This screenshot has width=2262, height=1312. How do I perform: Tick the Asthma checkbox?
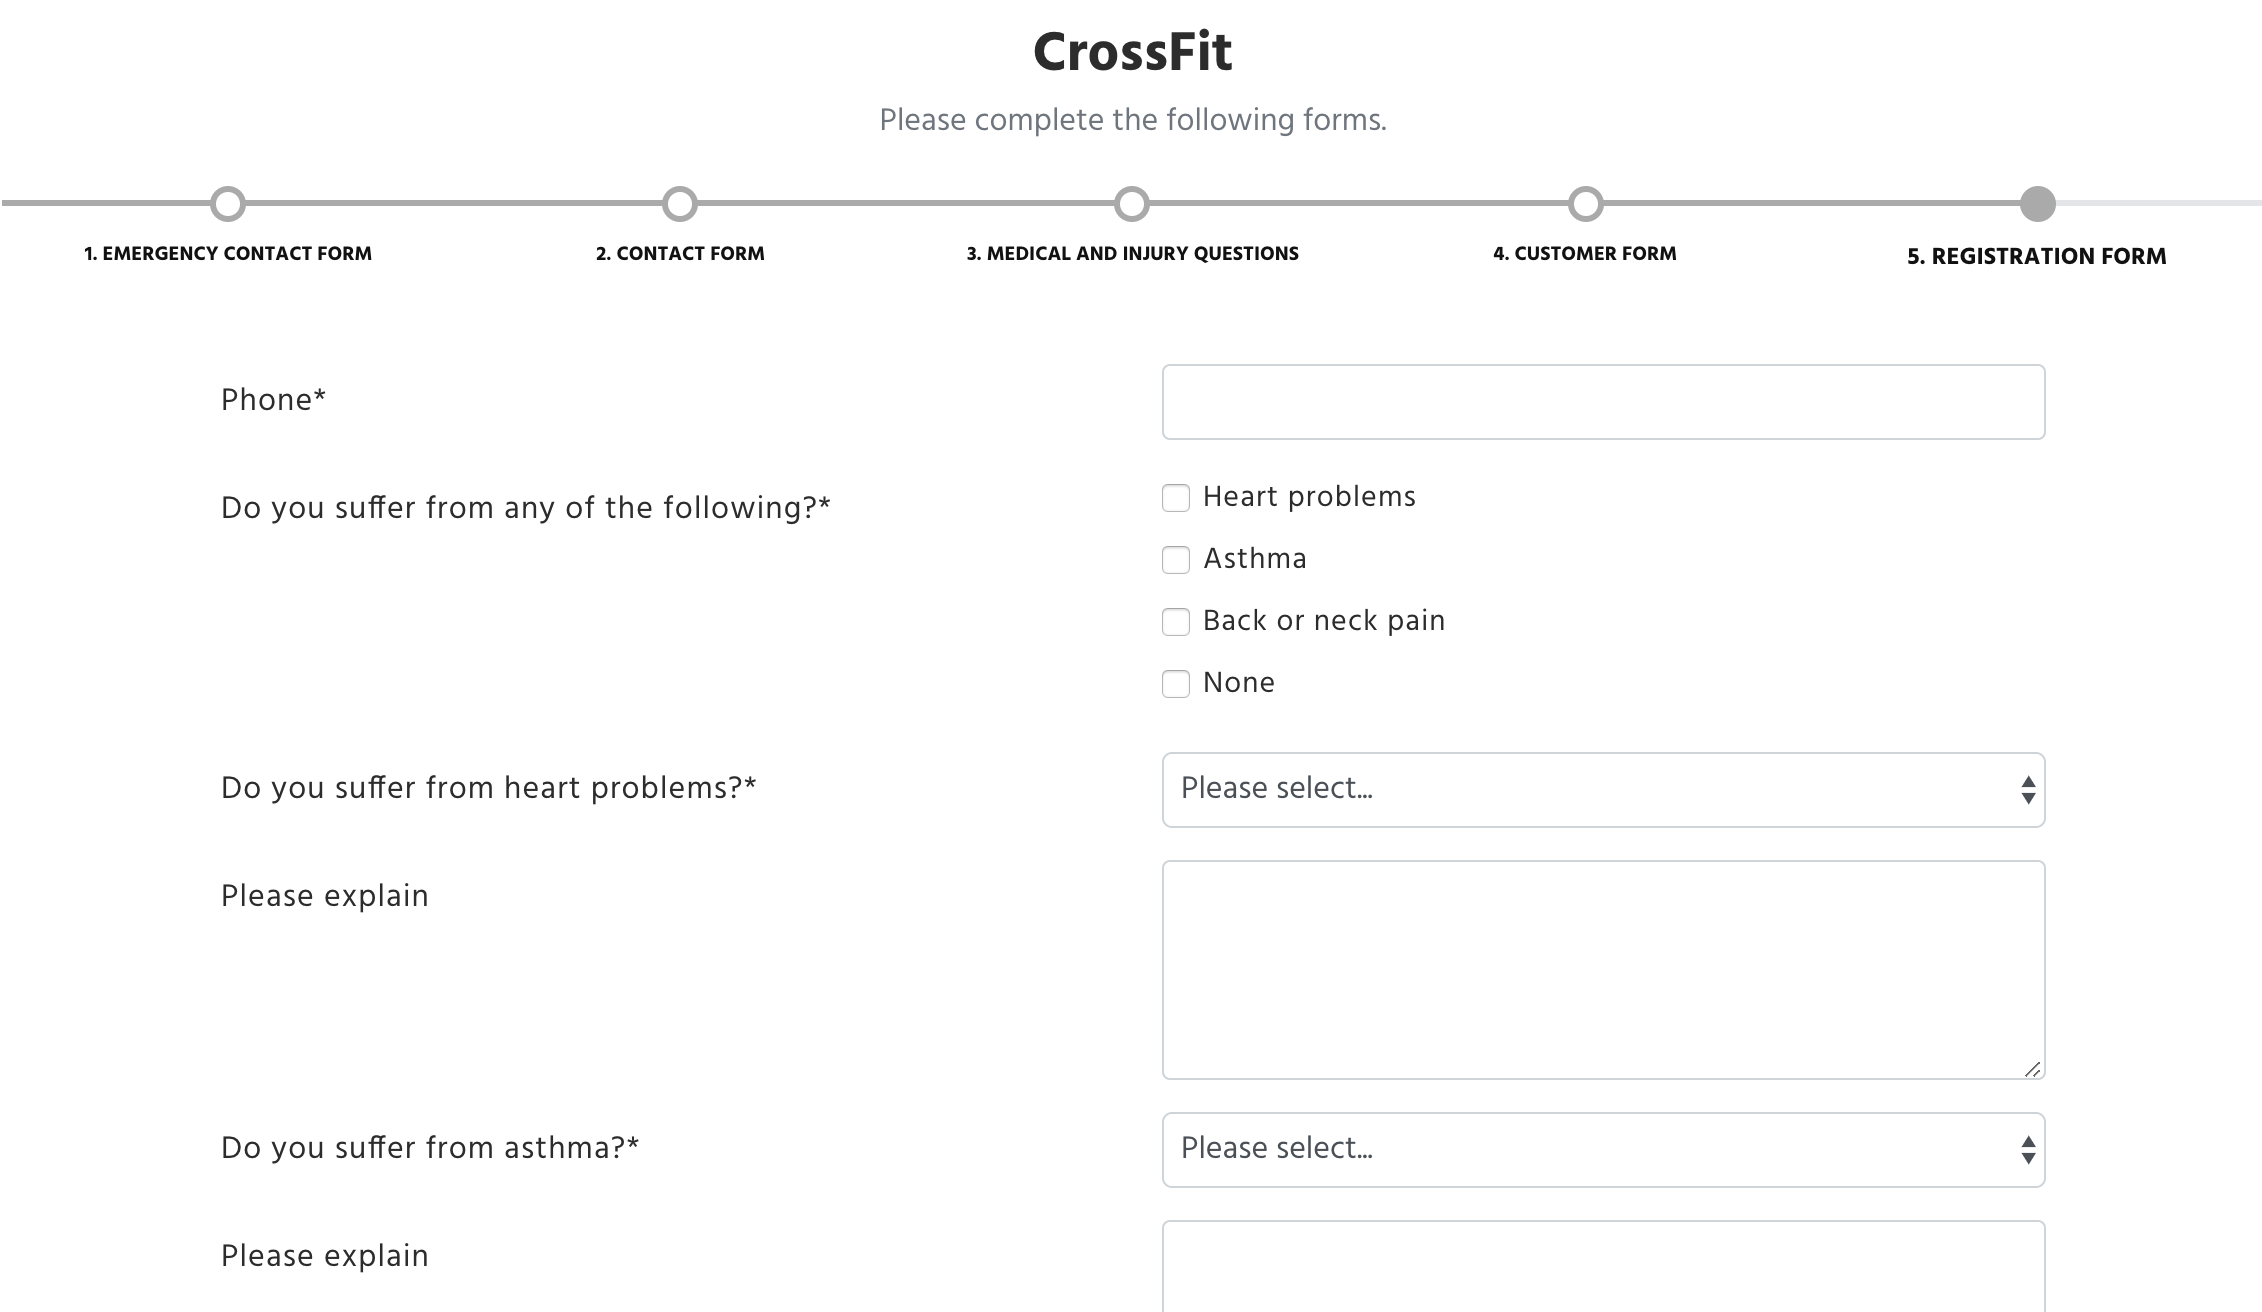1176,560
